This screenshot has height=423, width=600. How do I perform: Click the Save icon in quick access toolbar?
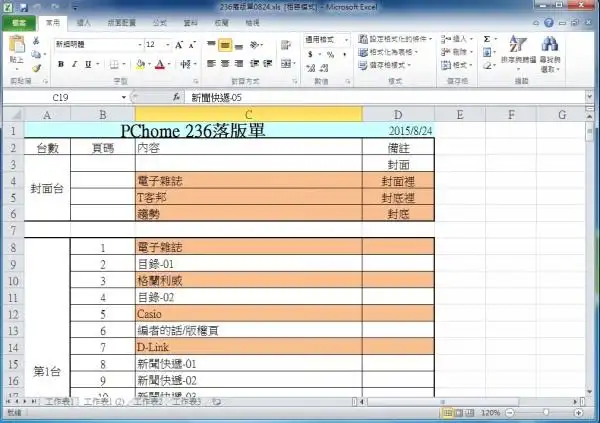[x=23, y=7]
